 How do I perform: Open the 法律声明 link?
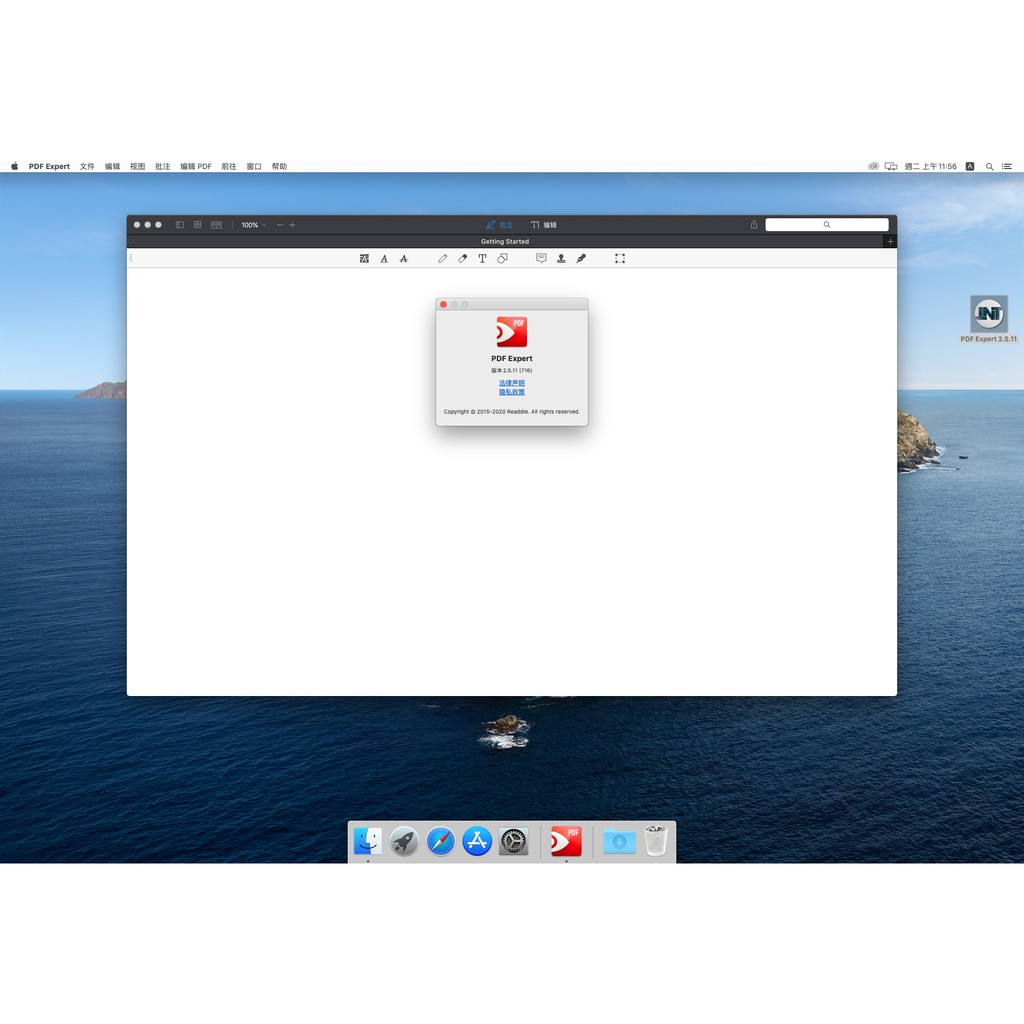tap(512, 383)
